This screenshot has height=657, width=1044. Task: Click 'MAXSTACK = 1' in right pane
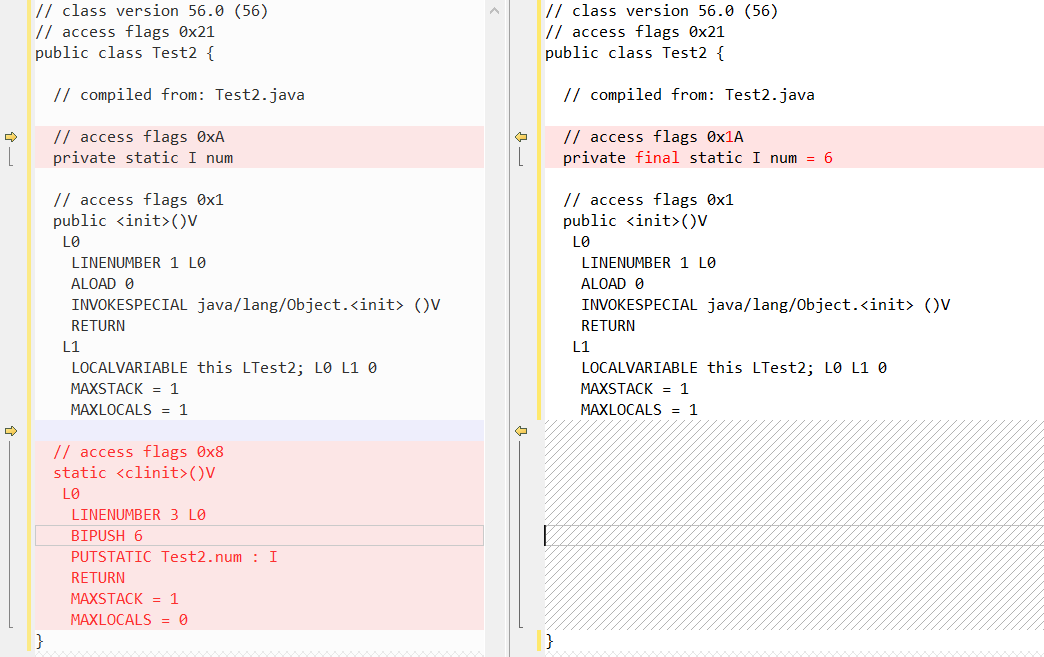635,389
